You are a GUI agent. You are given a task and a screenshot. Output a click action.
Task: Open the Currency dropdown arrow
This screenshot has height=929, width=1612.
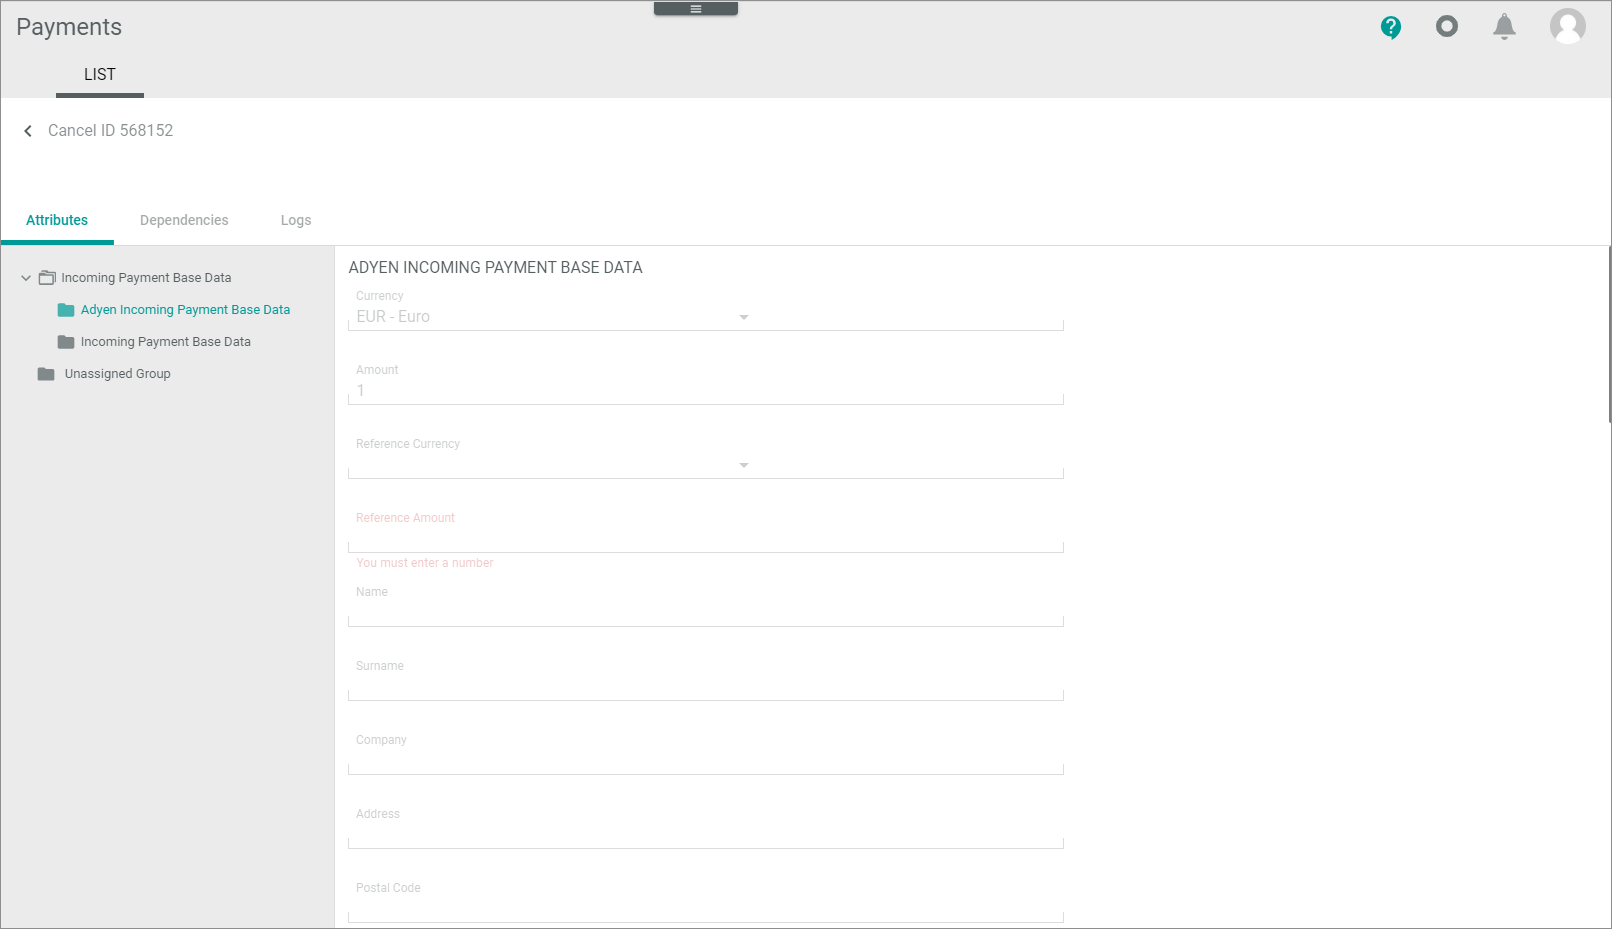(743, 317)
